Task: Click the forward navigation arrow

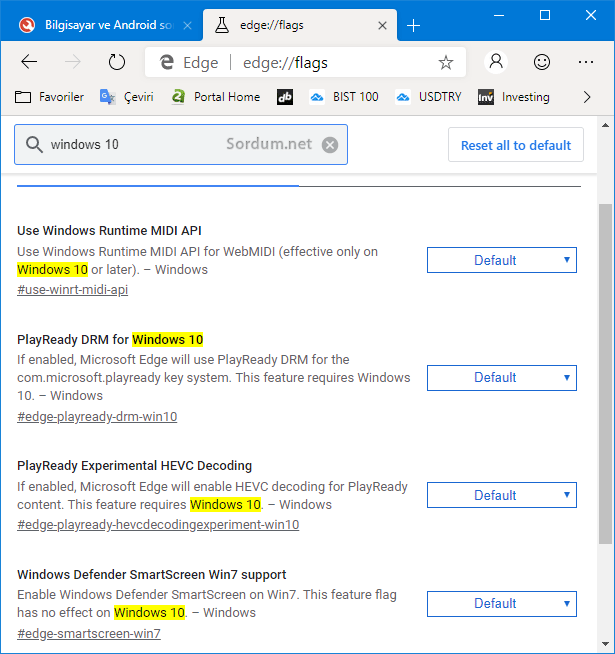Action: tap(73, 62)
